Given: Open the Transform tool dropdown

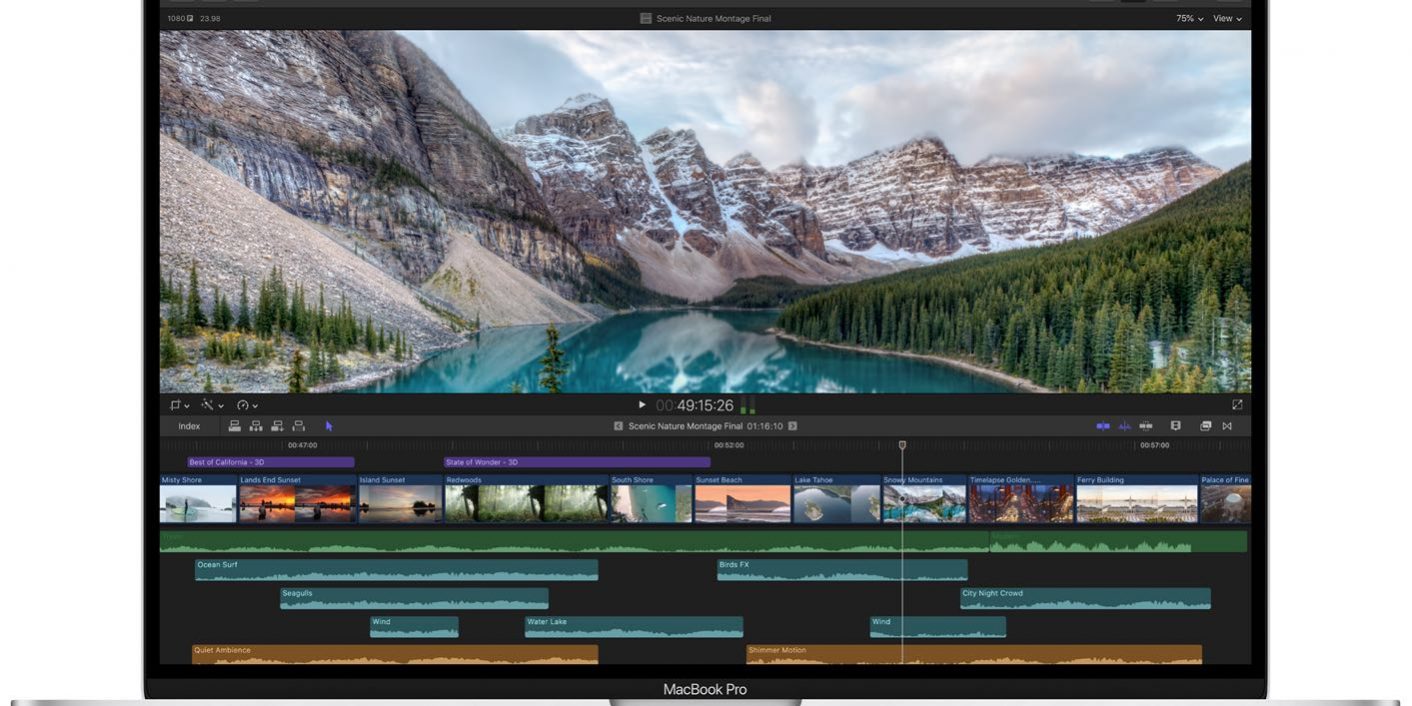Looking at the screenshot, I should (x=179, y=405).
